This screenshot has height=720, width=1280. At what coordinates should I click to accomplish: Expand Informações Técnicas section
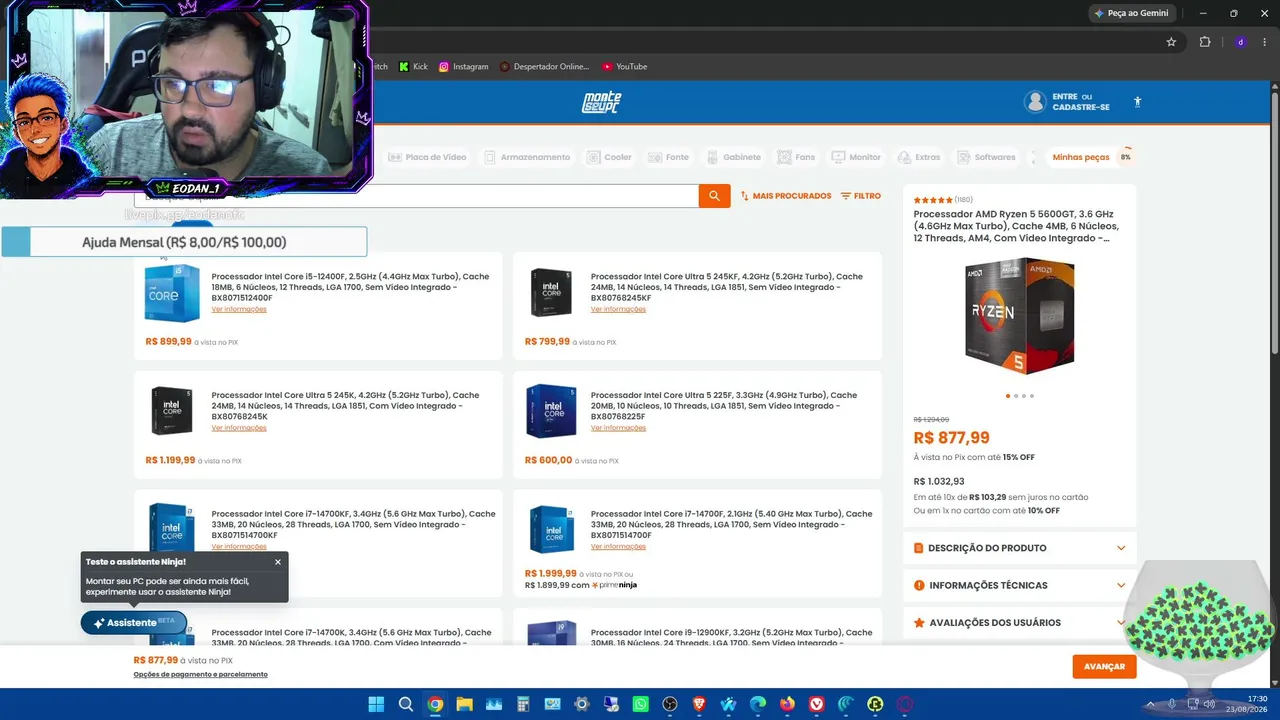pos(1020,585)
